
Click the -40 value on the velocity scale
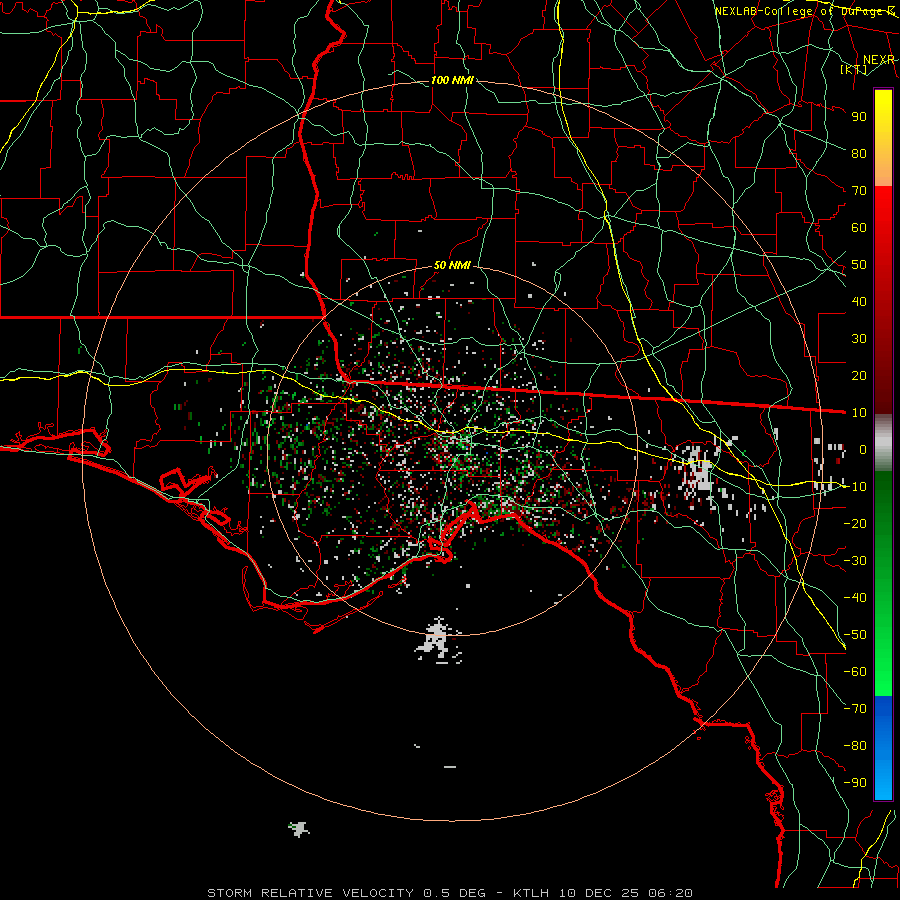click(x=855, y=598)
